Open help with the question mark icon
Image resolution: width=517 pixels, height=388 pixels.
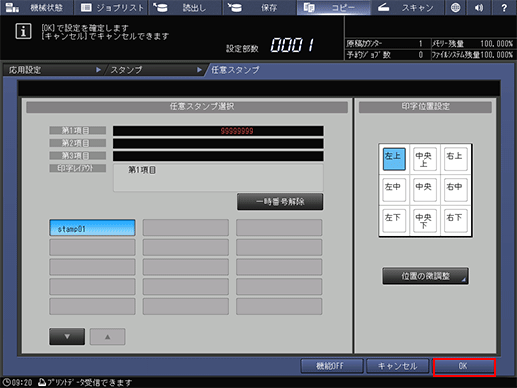click(504, 7)
